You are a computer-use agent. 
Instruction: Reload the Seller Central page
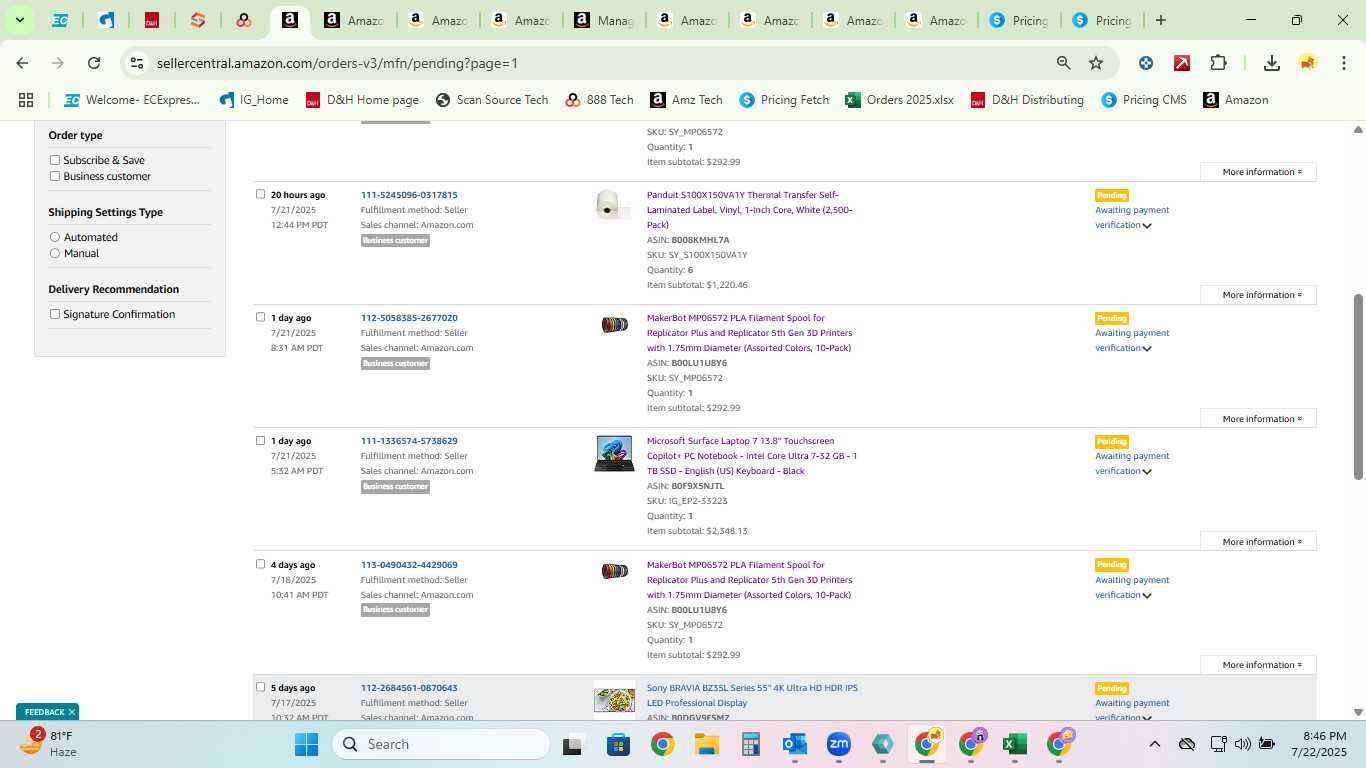click(x=94, y=63)
